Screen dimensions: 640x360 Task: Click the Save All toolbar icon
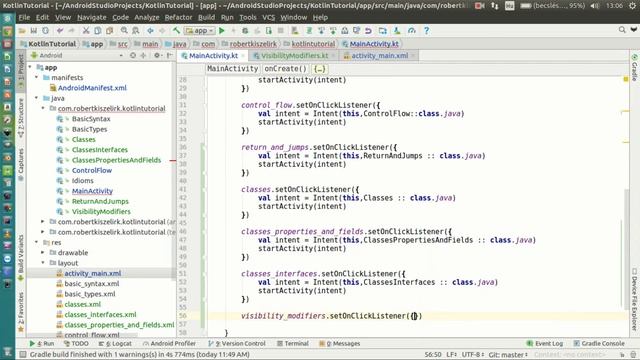pyautogui.click(x=33, y=31)
